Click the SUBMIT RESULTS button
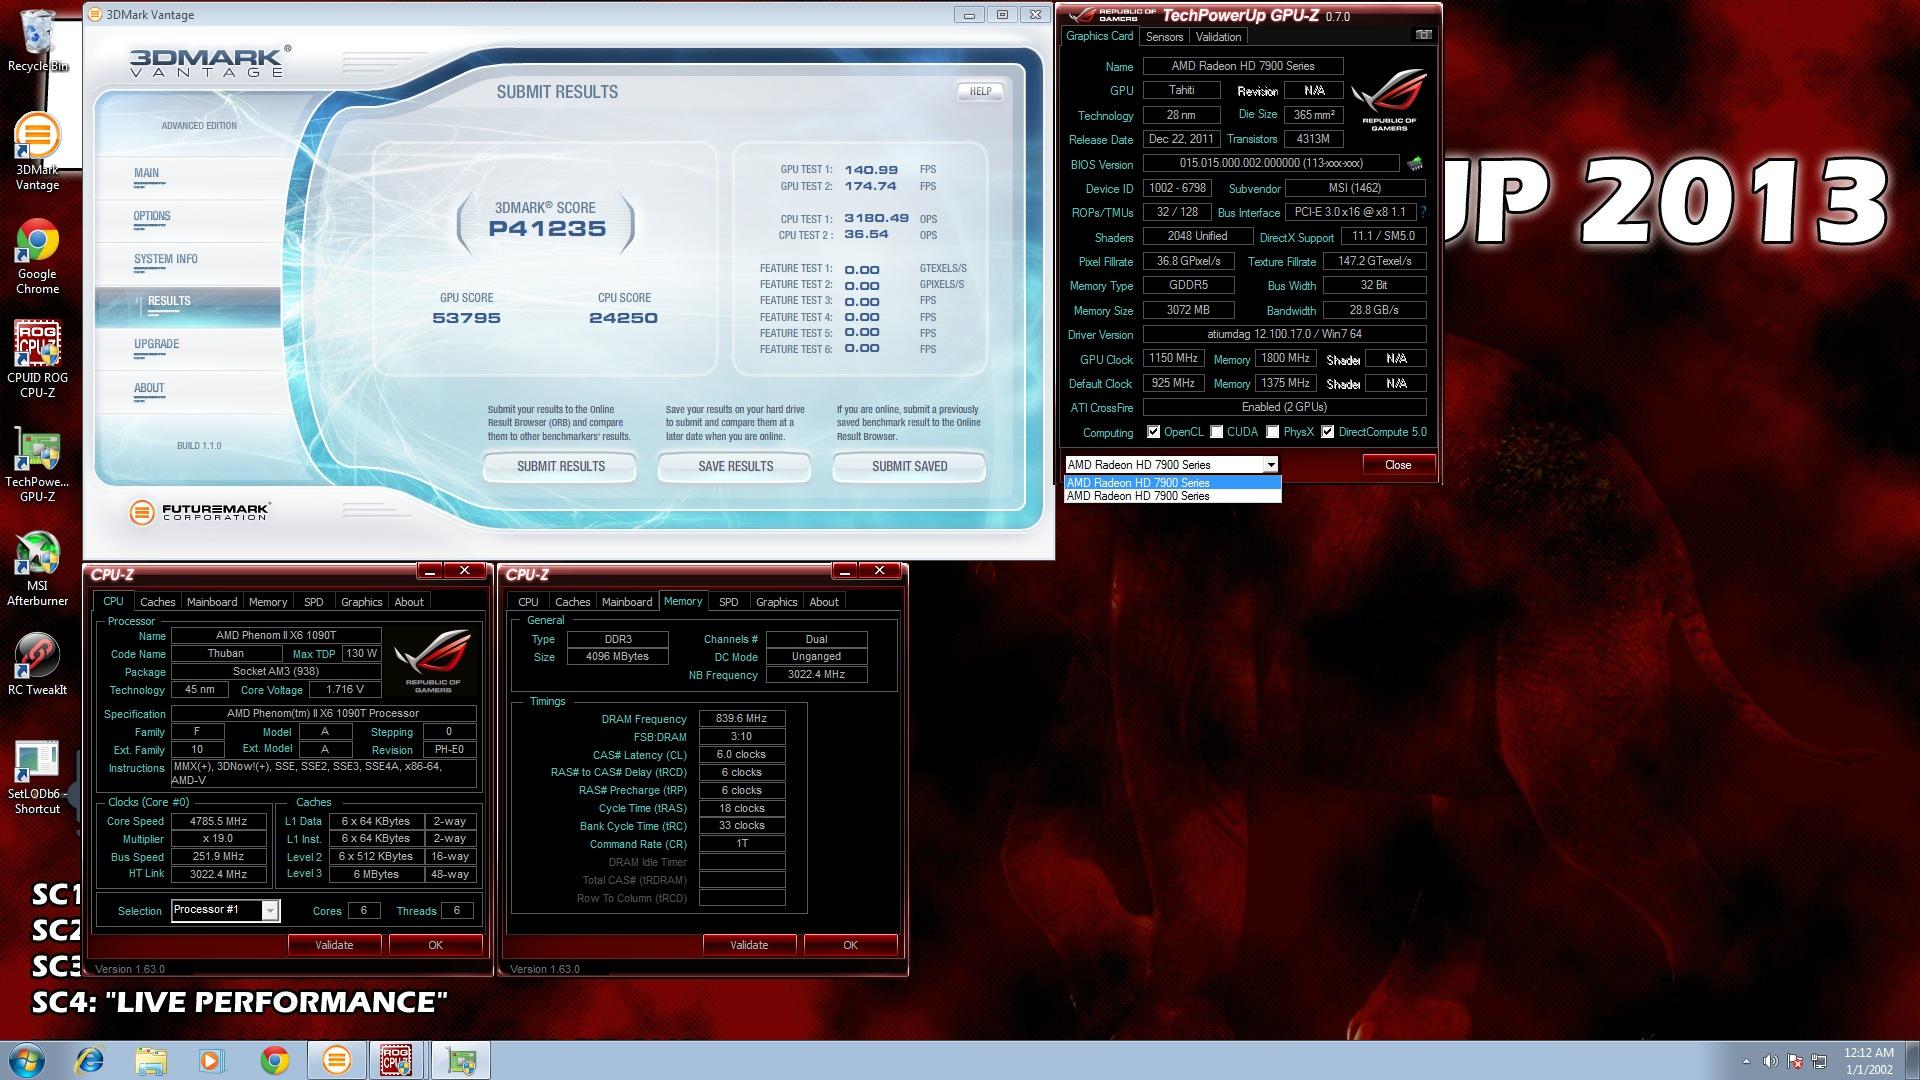This screenshot has height=1080, width=1920. tap(560, 467)
